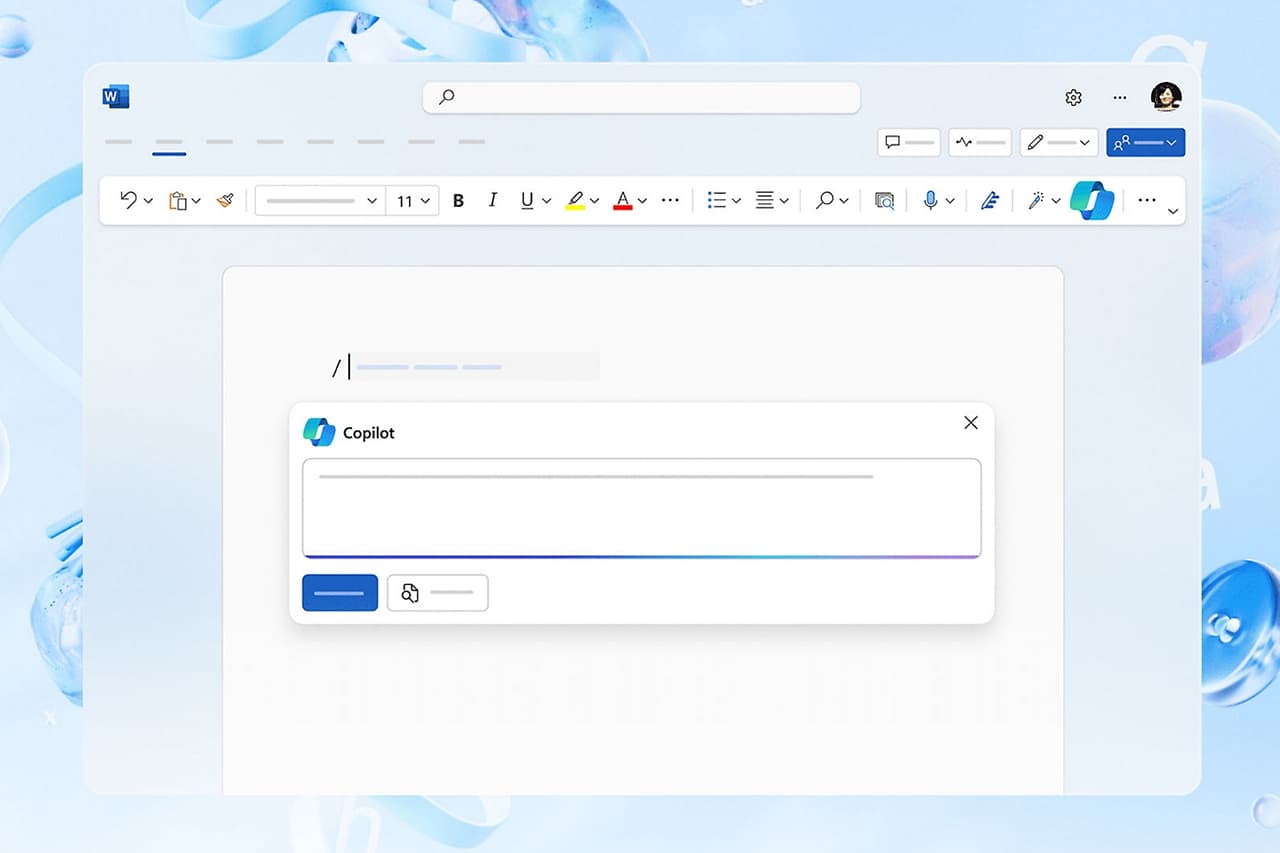
Task: Click the reference a file button in Copilot
Action: point(437,592)
